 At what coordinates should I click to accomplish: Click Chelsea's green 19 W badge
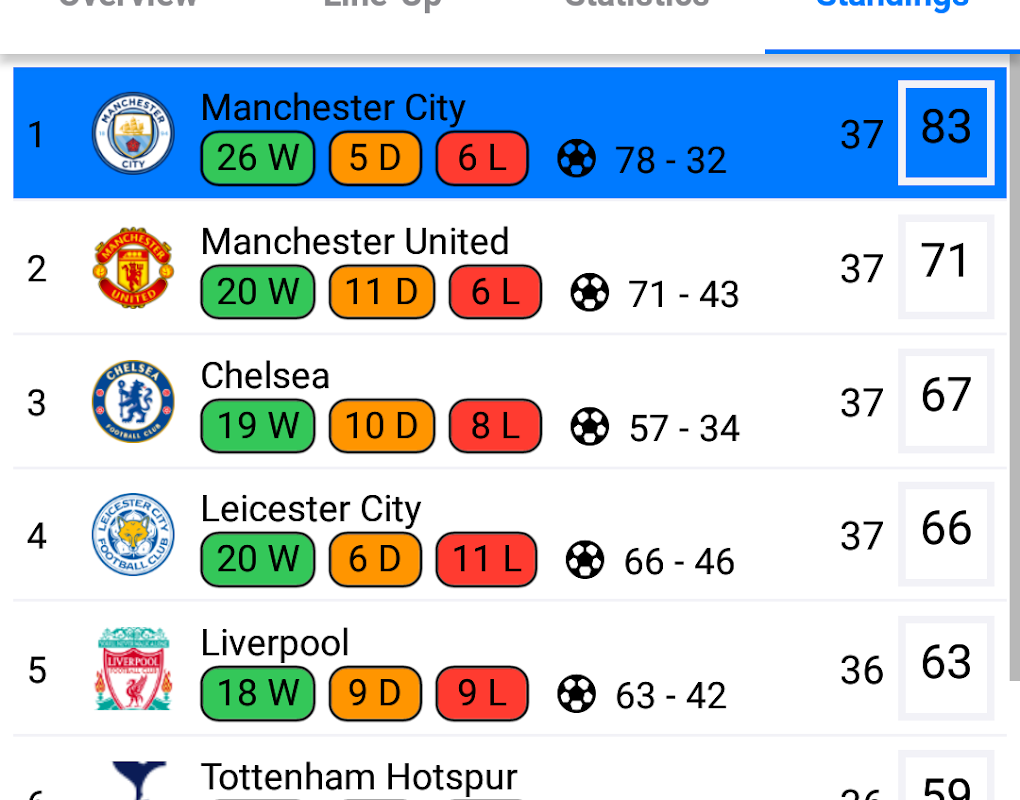click(258, 426)
